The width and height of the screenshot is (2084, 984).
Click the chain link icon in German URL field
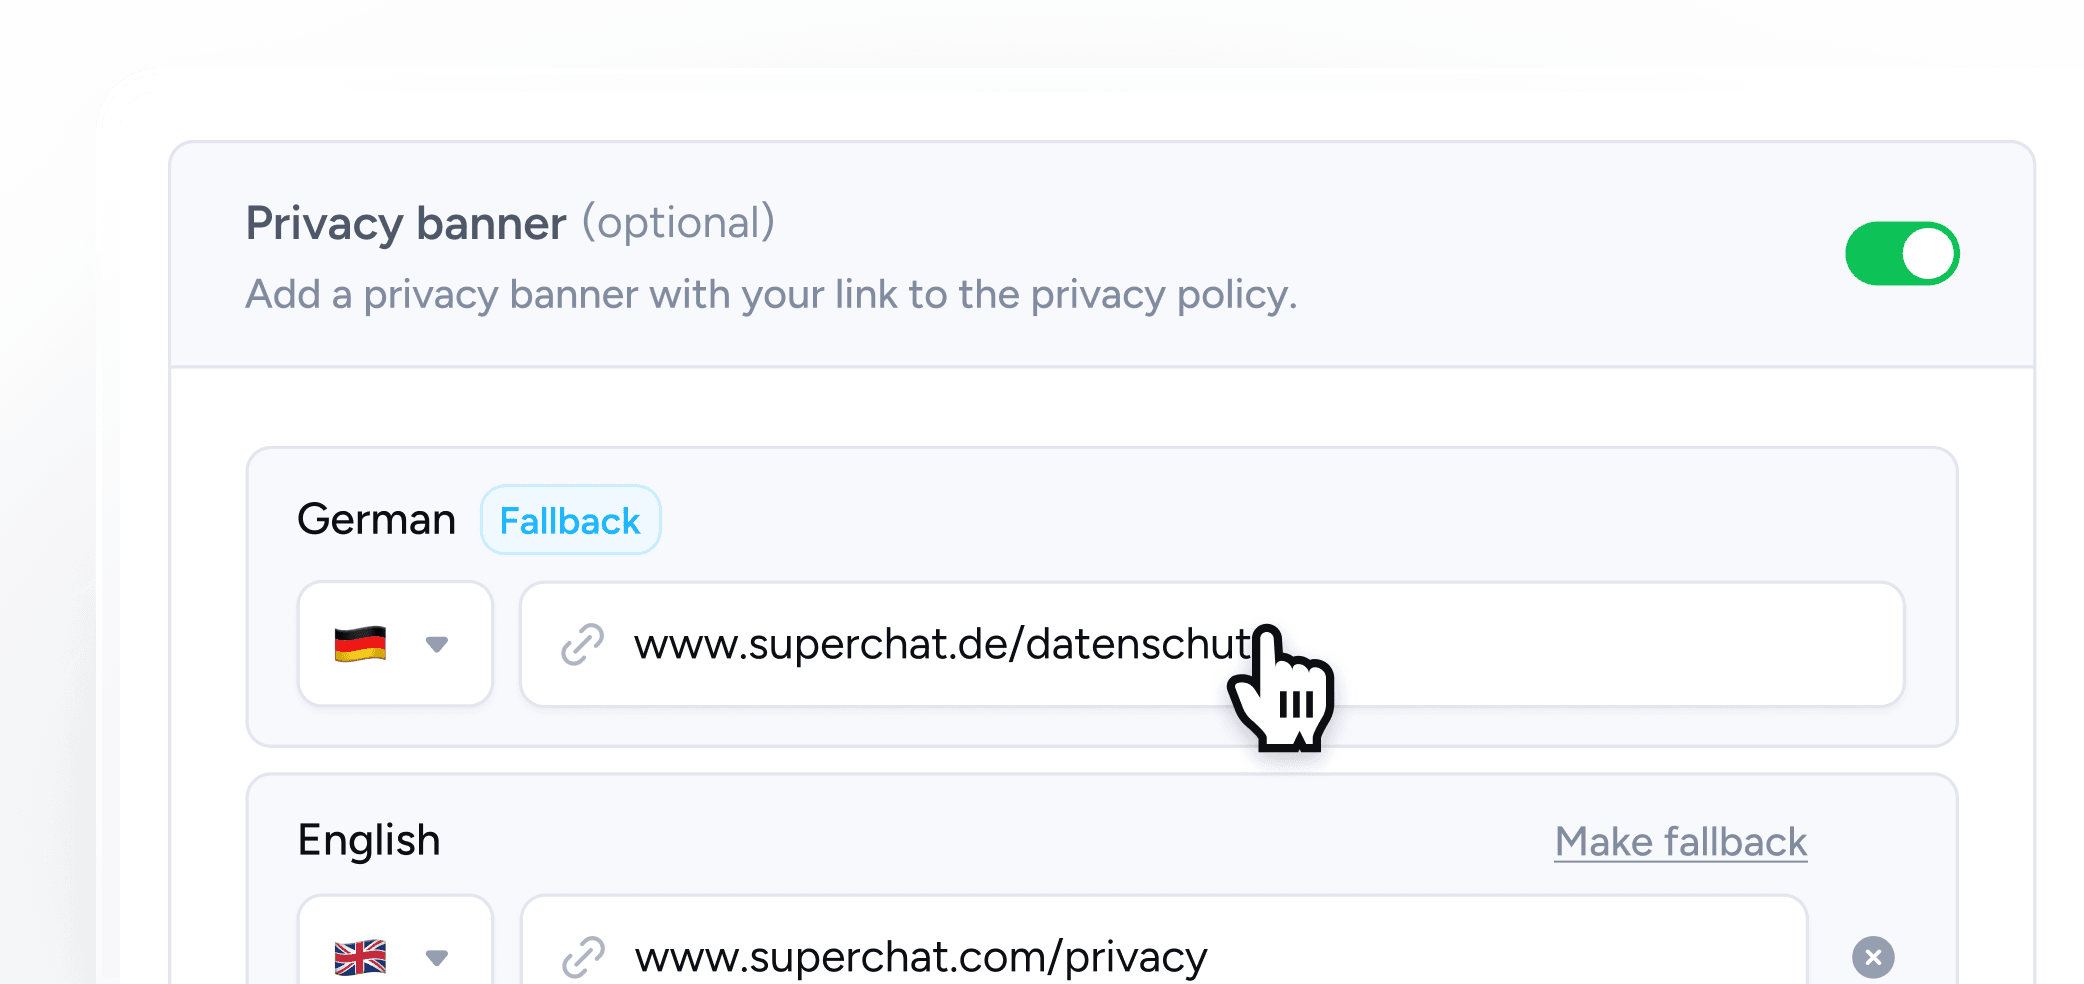click(x=582, y=644)
